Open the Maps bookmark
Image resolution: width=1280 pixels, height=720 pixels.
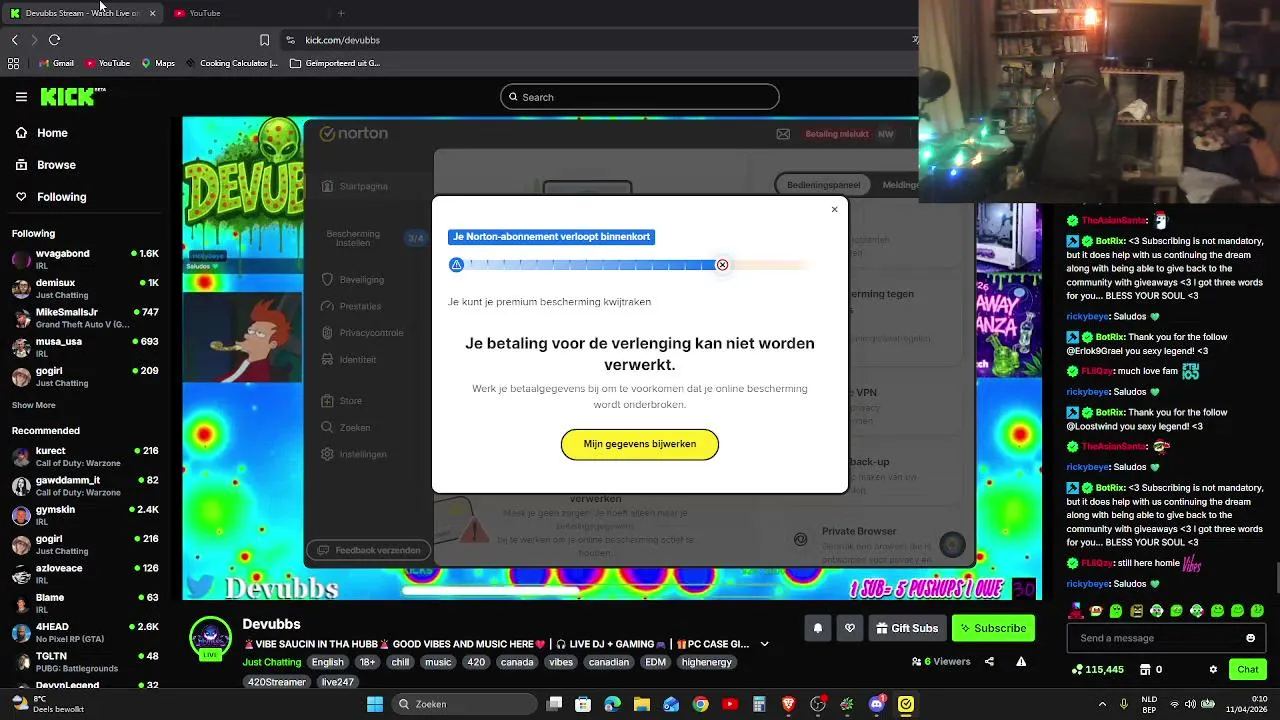[158, 63]
